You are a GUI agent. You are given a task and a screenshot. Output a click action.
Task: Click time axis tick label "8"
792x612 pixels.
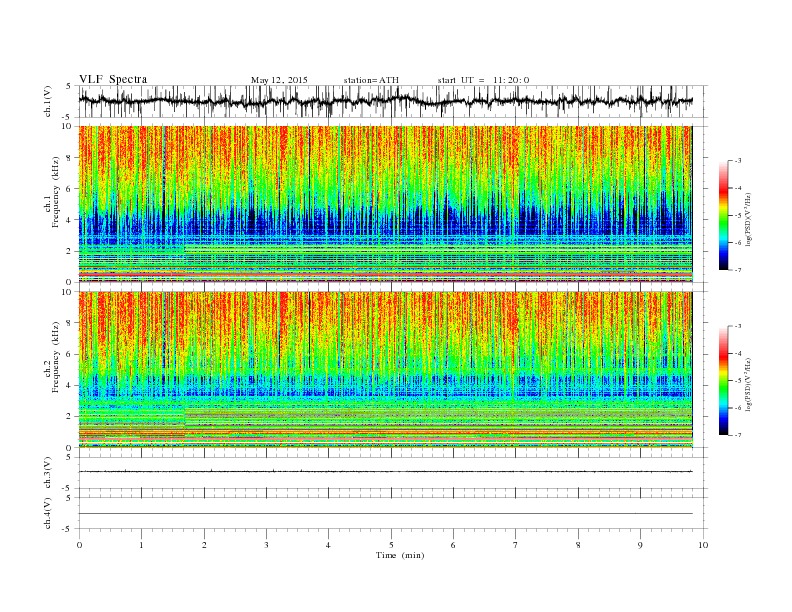tap(578, 545)
